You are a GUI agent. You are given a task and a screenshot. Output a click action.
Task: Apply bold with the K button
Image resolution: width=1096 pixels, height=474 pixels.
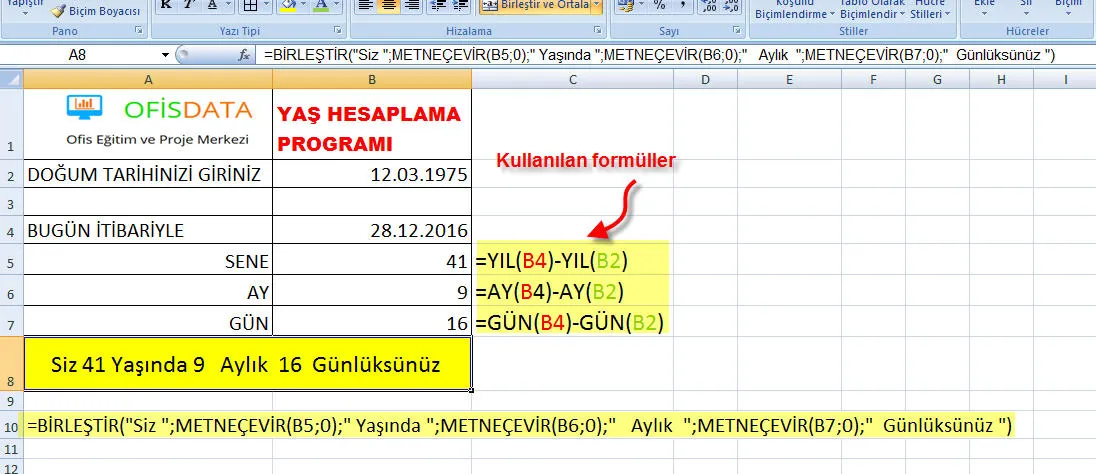click(166, 6)
